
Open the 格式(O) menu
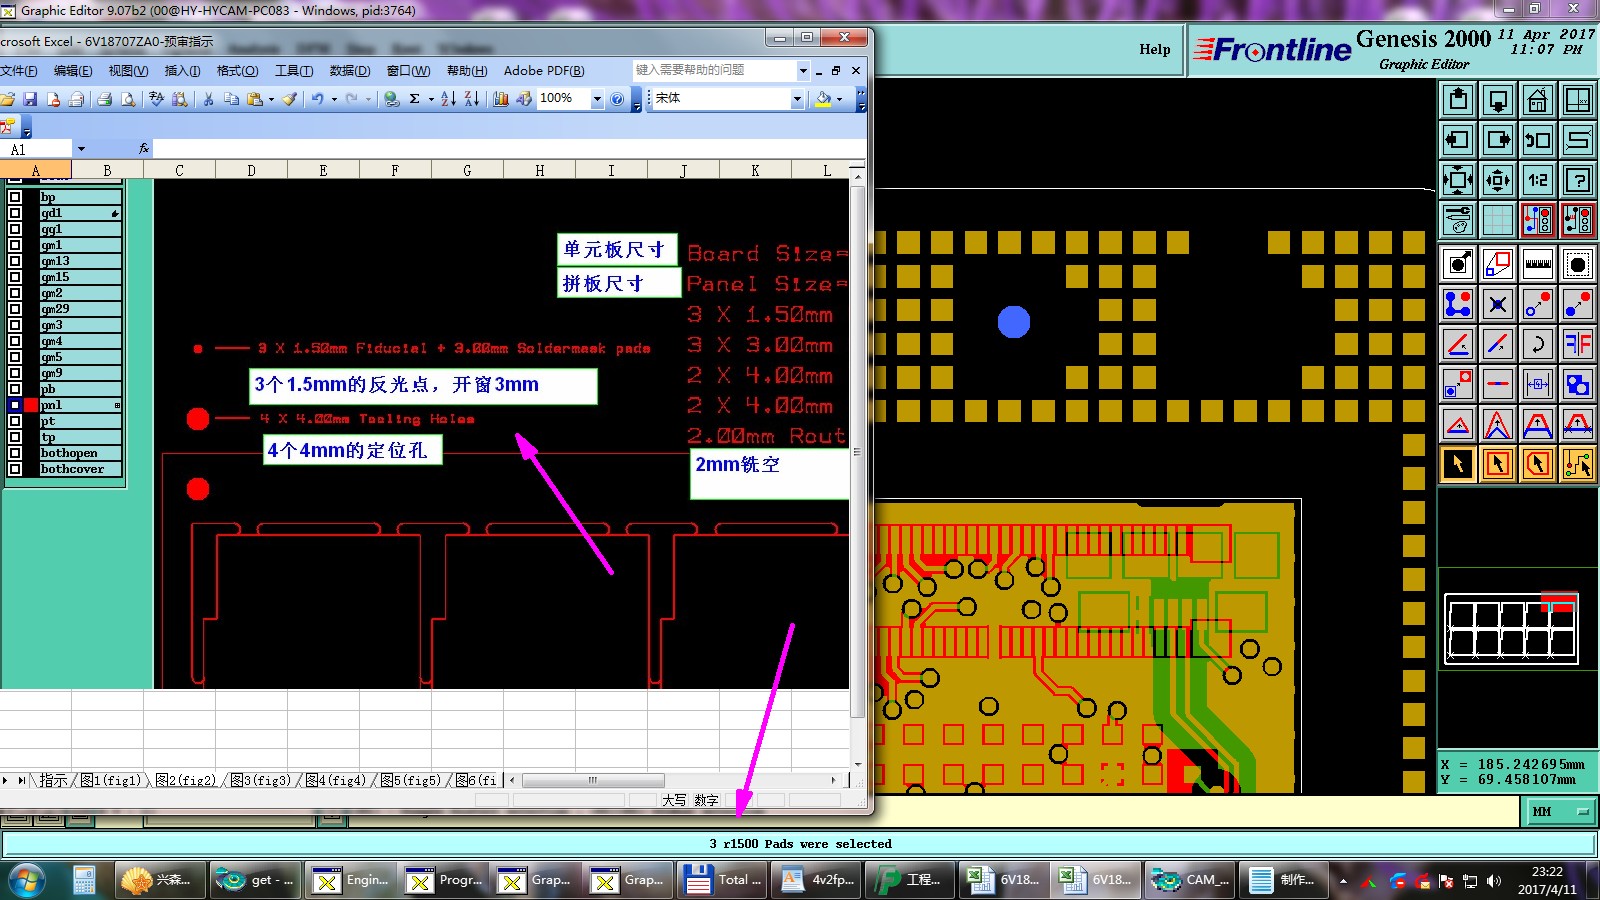tap(237, 71)
